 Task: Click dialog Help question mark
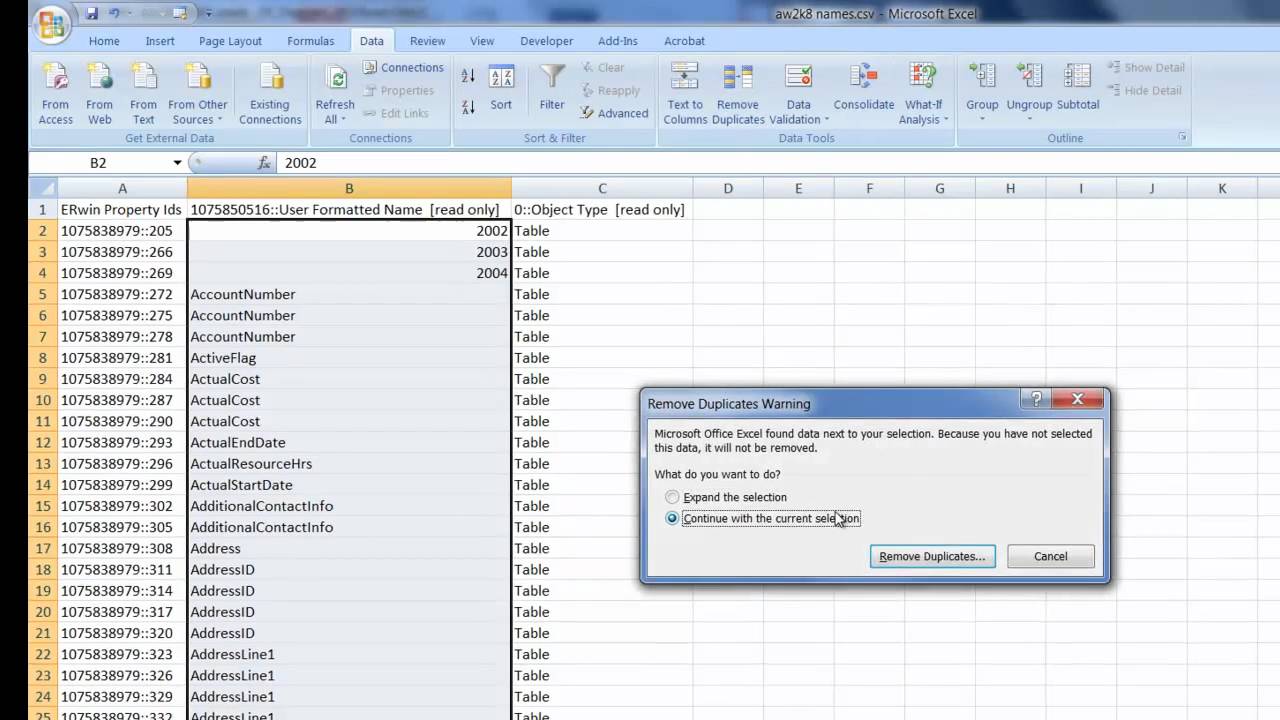(x=1037, y=399)
